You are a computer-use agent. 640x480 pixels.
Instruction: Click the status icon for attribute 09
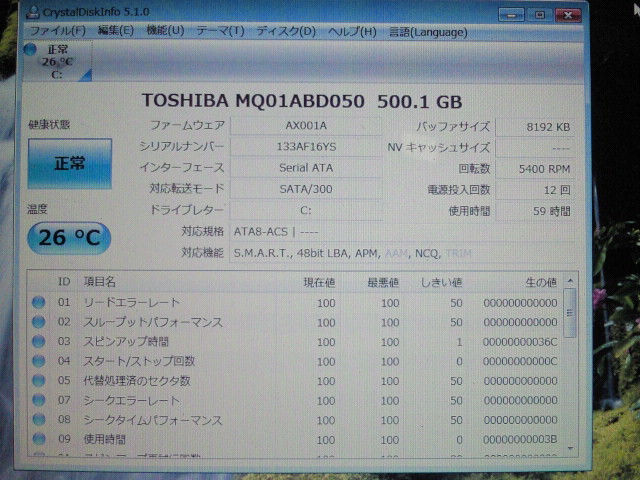(38, 439)
